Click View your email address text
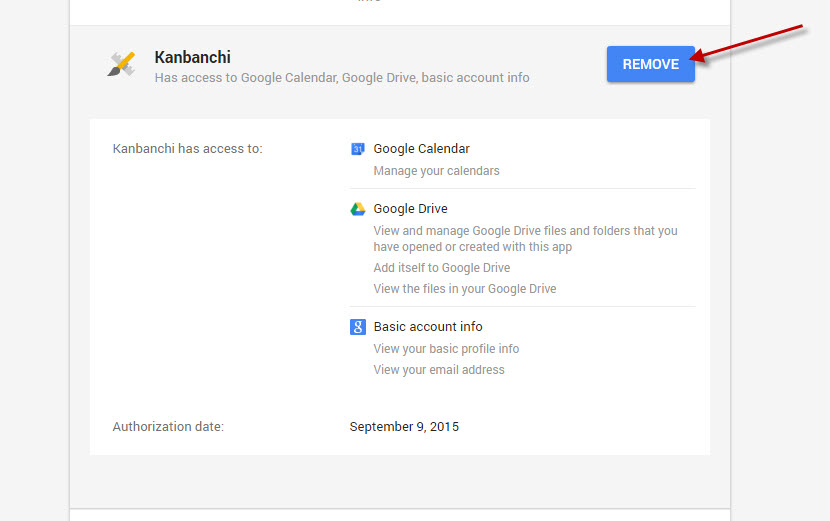830x521 pixels. [439, 370]
